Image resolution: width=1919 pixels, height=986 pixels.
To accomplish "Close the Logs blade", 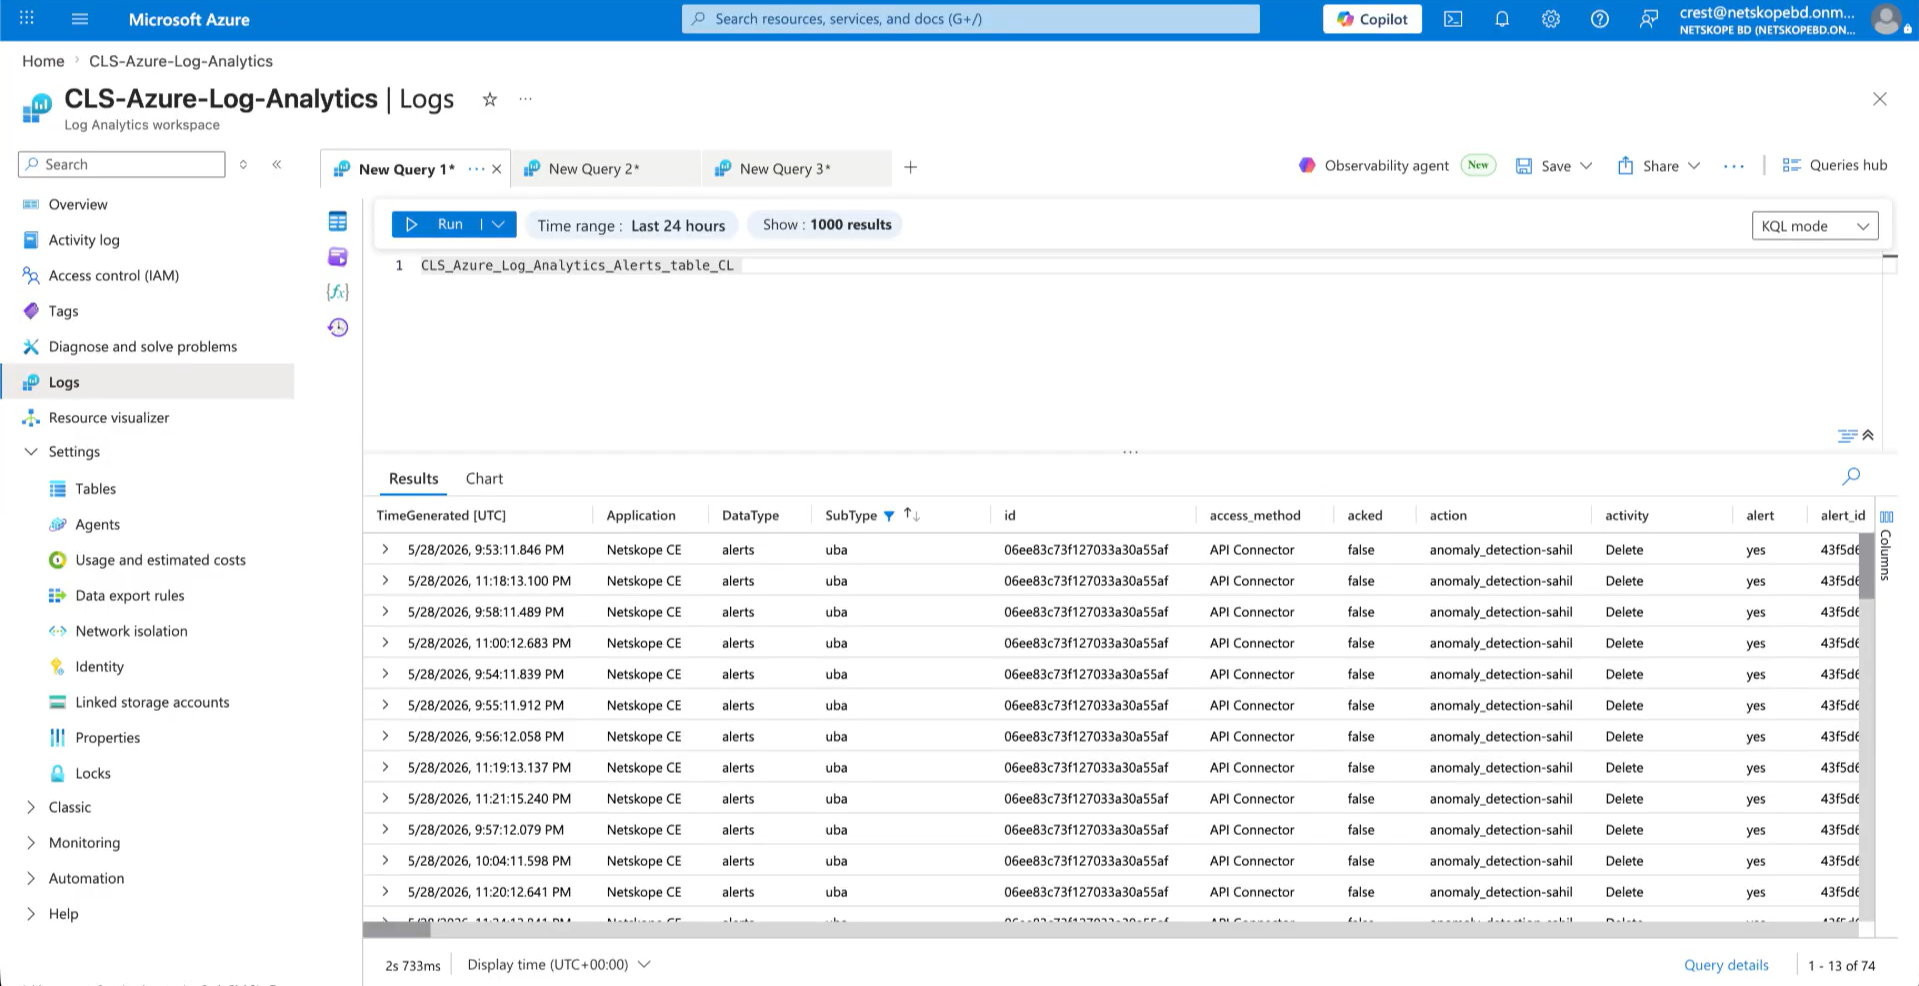I will (1880, 99).
